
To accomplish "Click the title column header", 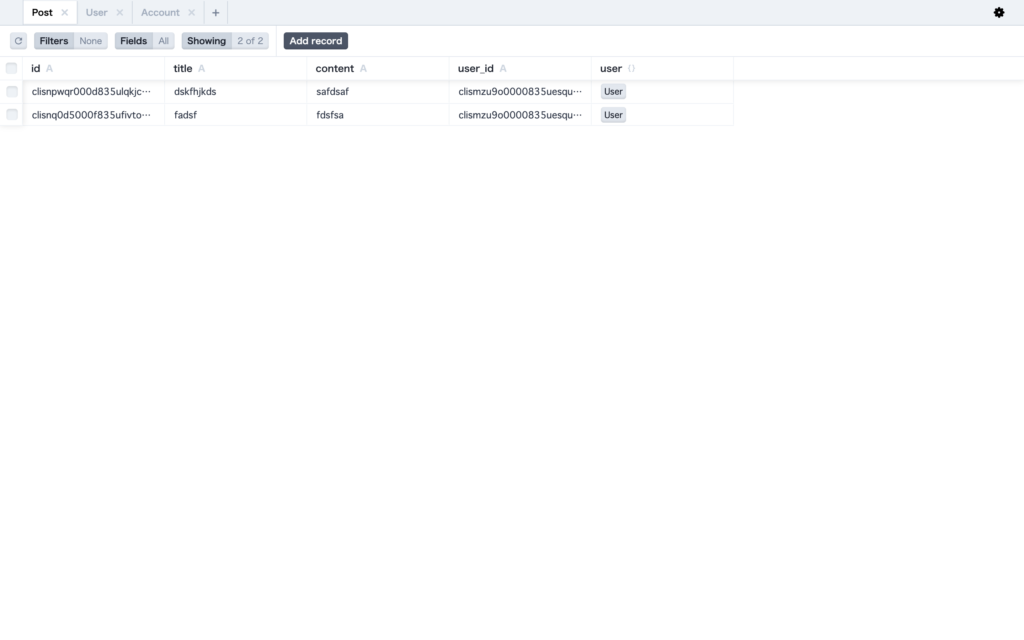I will 183,68.
